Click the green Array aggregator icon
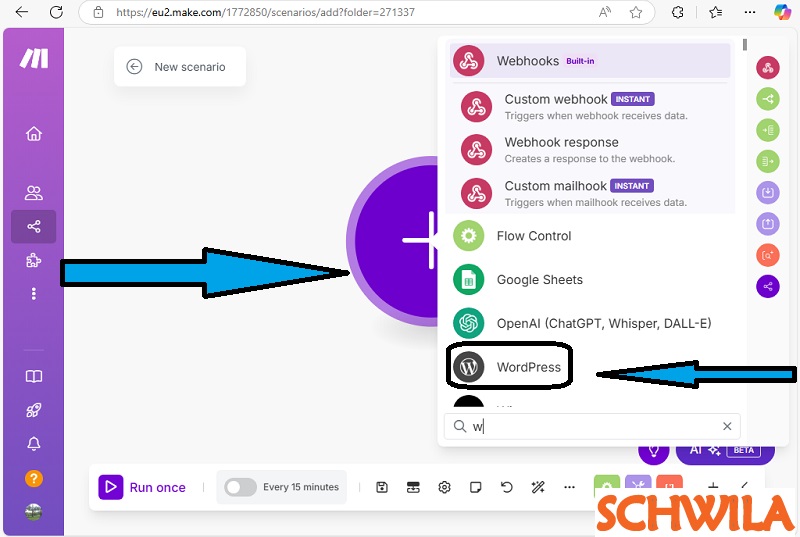 pos(767,130)
